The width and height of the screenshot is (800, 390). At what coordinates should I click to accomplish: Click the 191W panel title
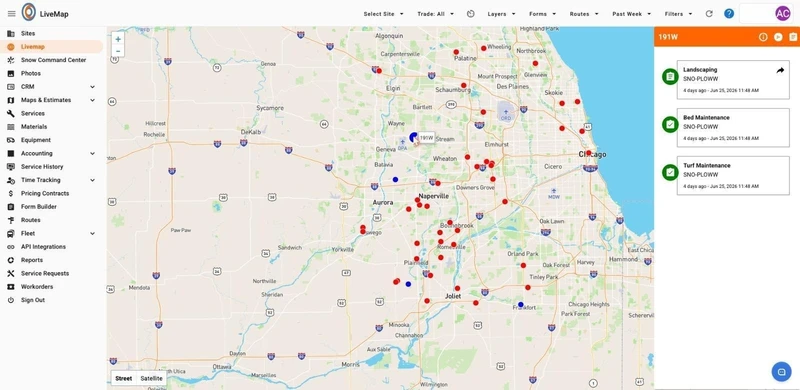click(x=667, y=37)
